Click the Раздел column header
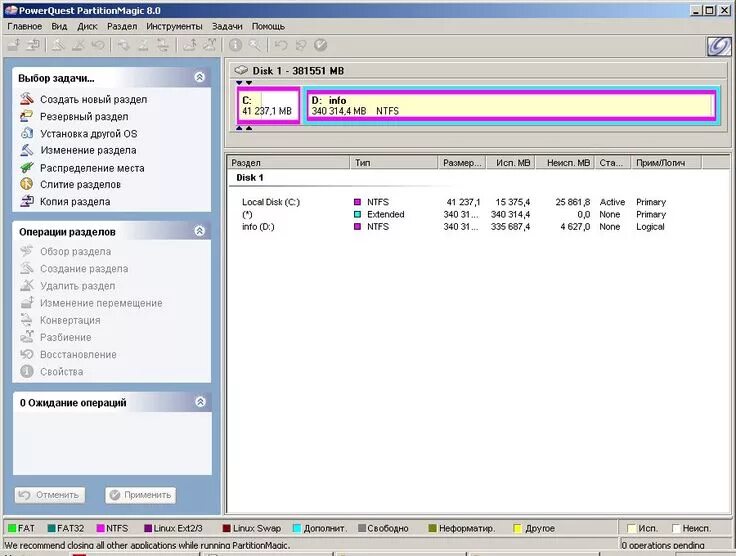Viewport: 736px width, 556px height. [x=289, y=163]
